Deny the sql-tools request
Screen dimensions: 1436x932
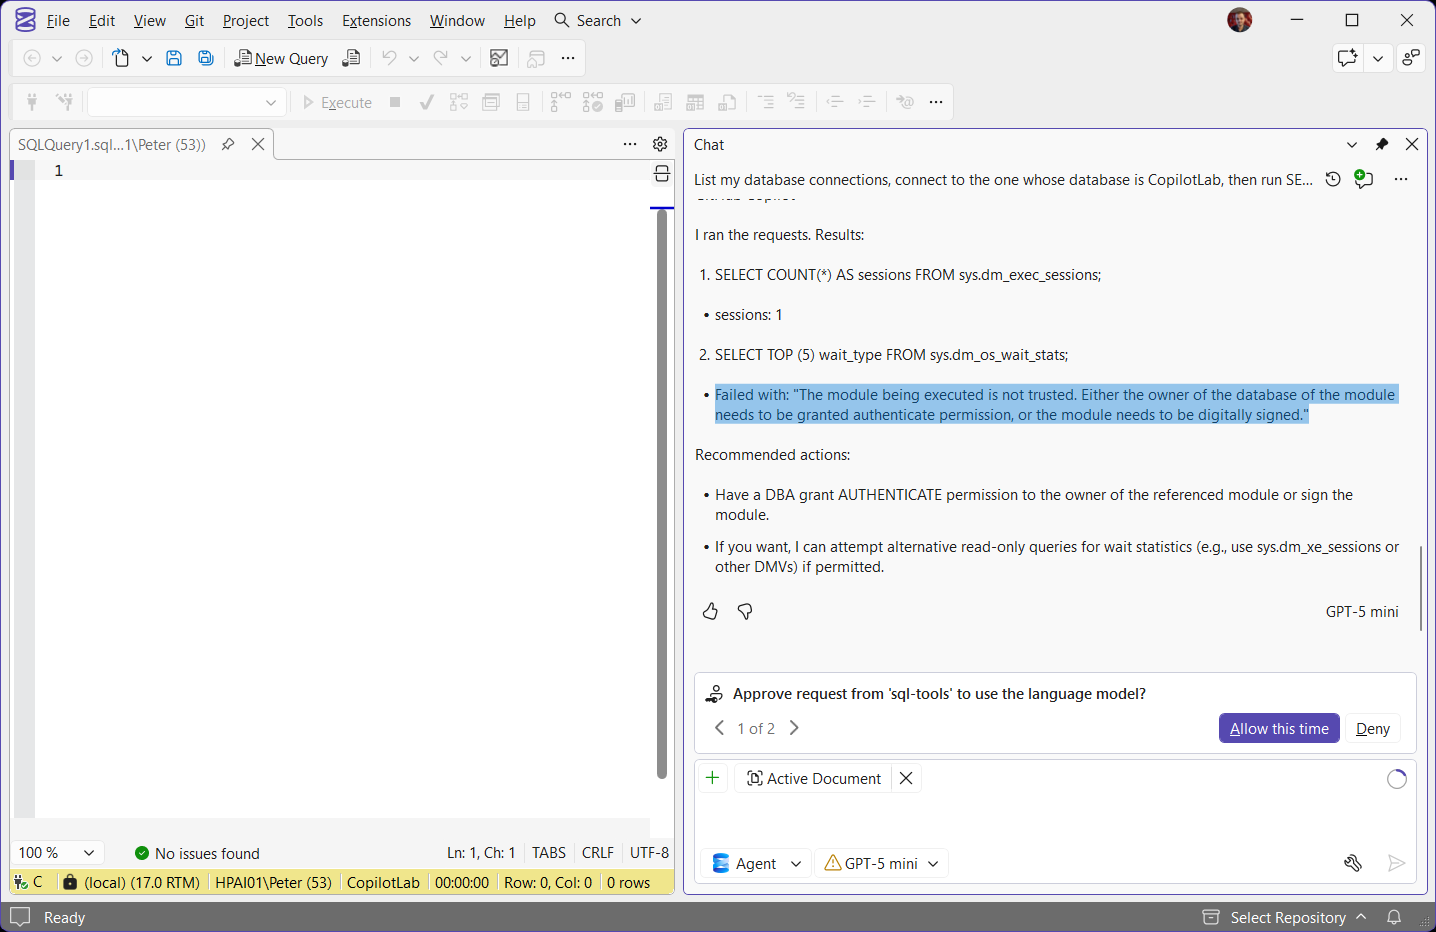(1373, 728)
